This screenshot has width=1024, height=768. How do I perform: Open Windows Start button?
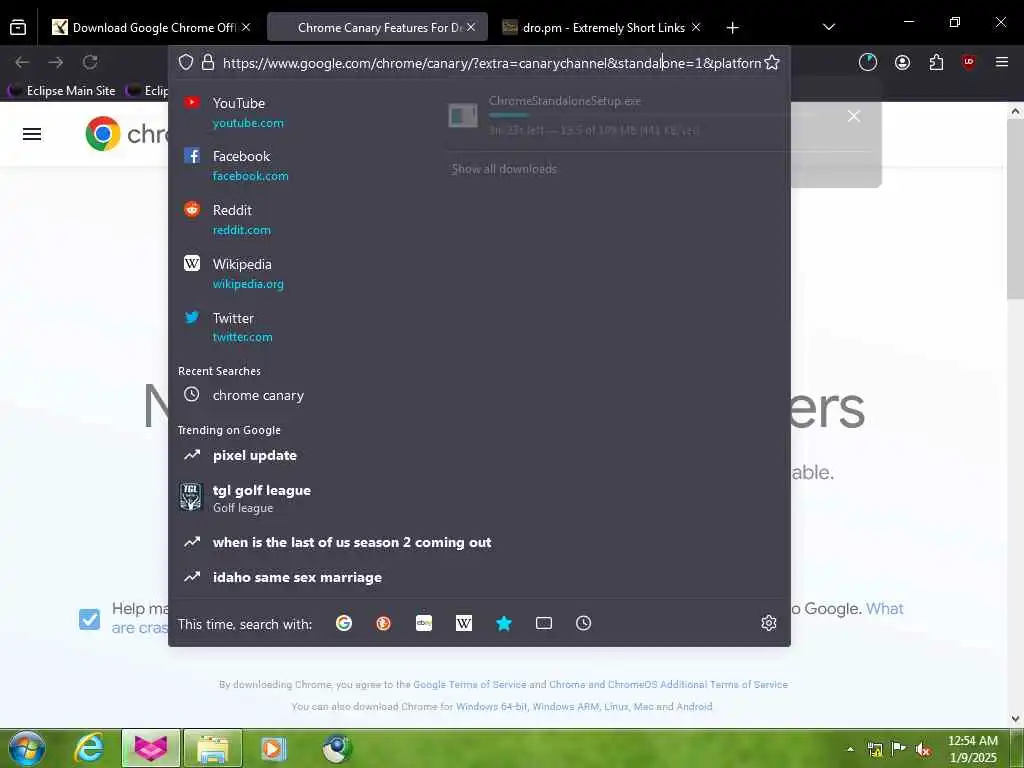click(27, 748)
